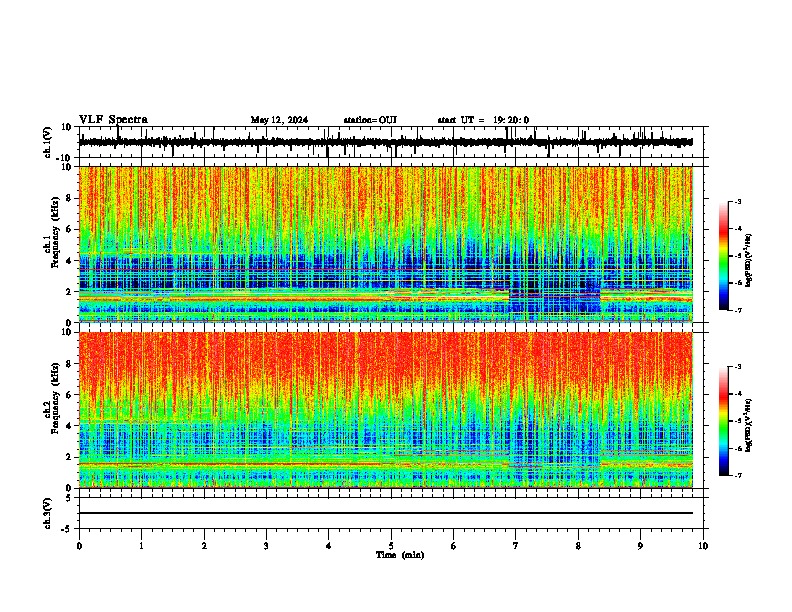The image size is (792, 612).
Task: Click the ch.1 colorbar log(PSD) label
Action: pyautogui.click(x=748, y=260)
